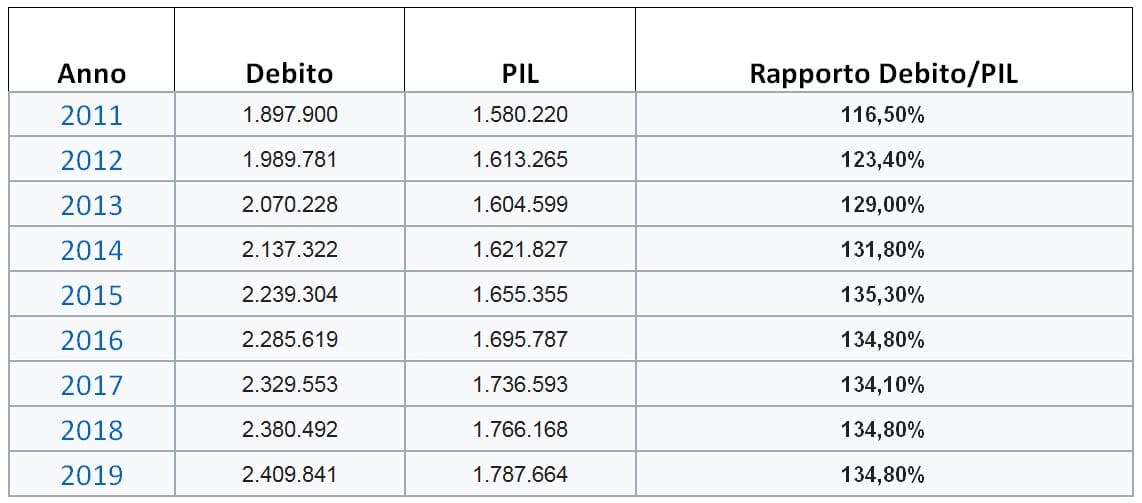Click the 2012 year link

click(x=91, y=161)
